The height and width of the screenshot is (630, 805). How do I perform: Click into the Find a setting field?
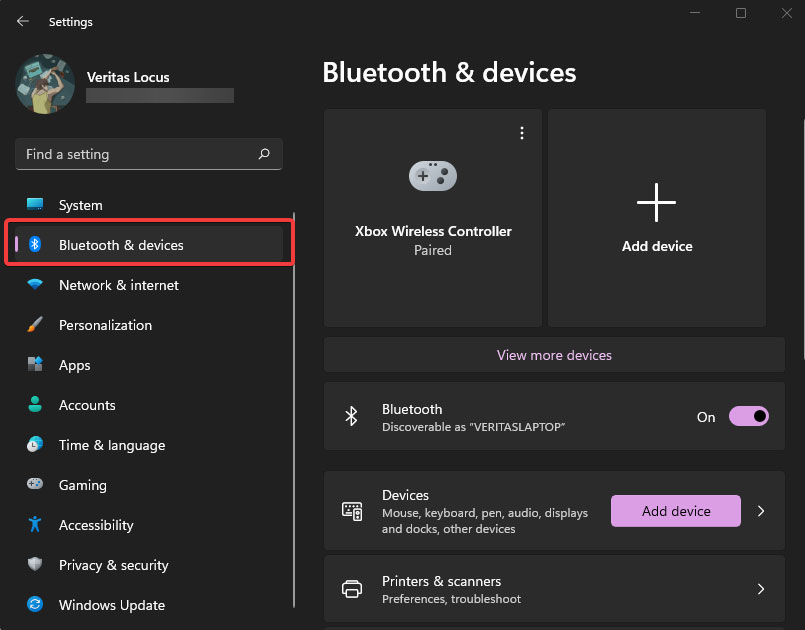coord(135,154)
